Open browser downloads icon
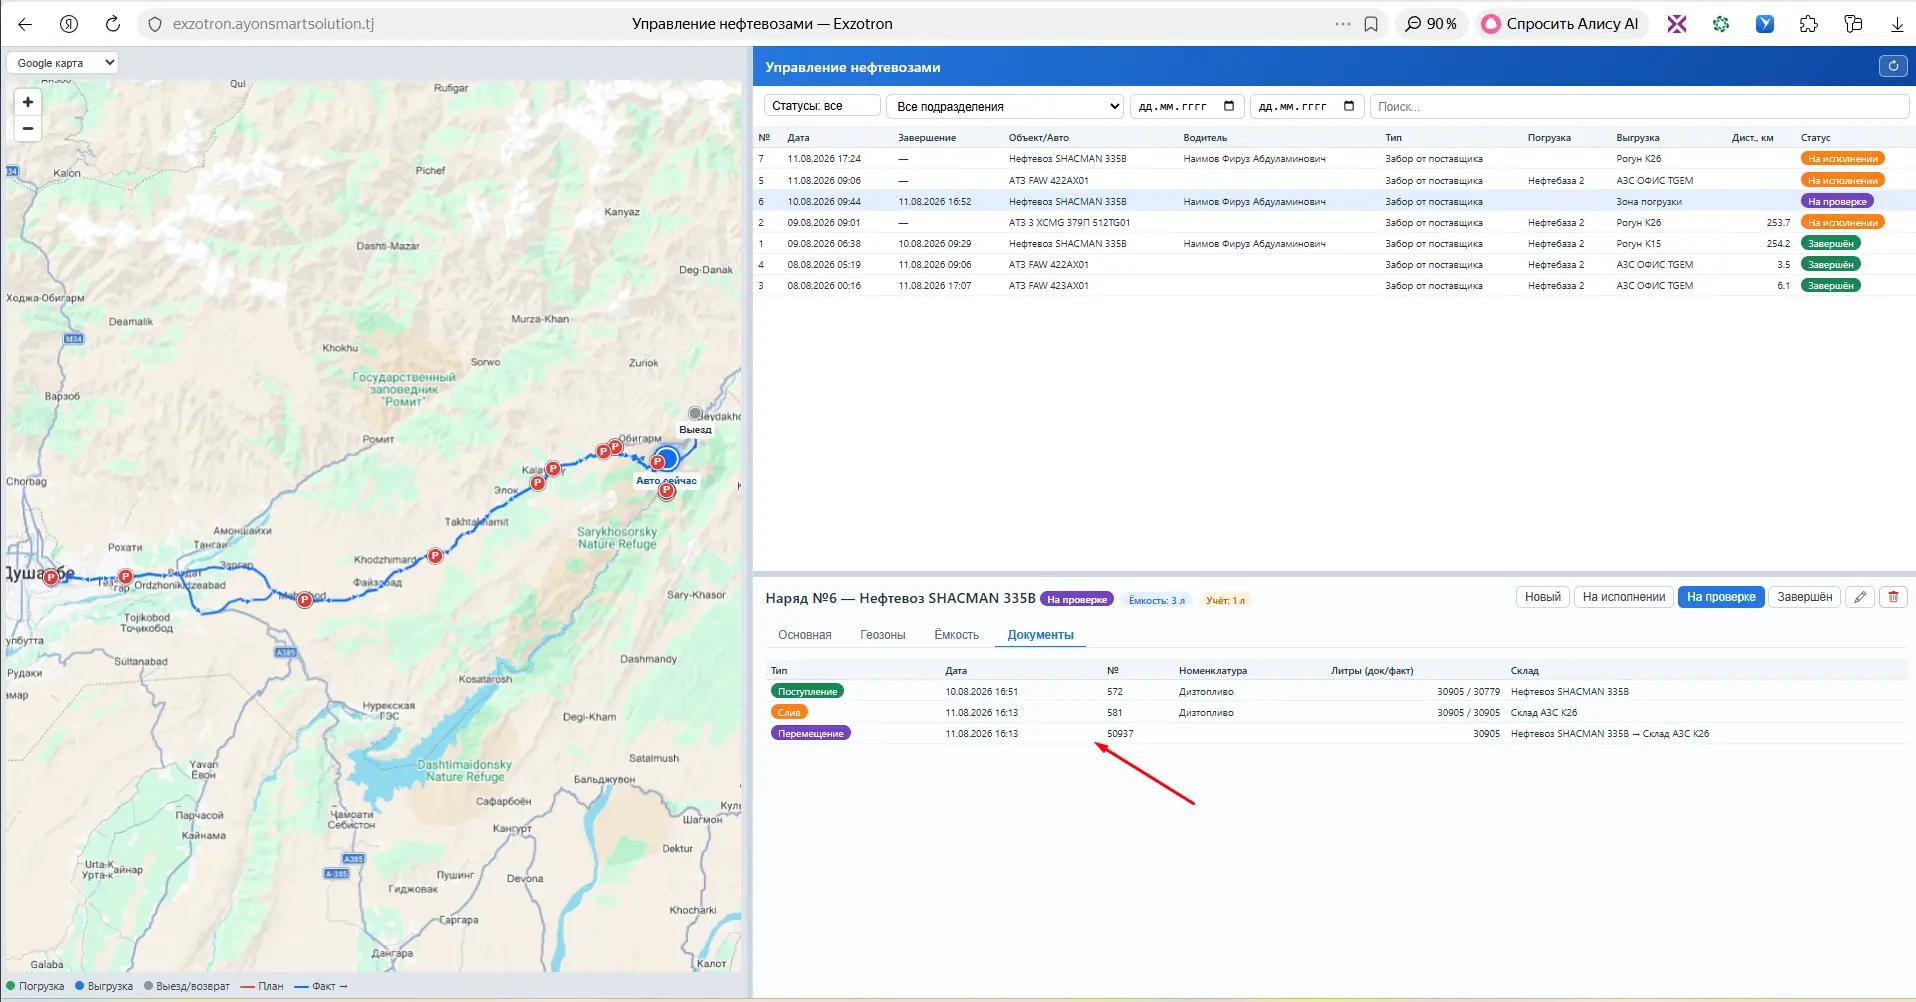The image size is (1916, 1002). [x=1896, y=24]
